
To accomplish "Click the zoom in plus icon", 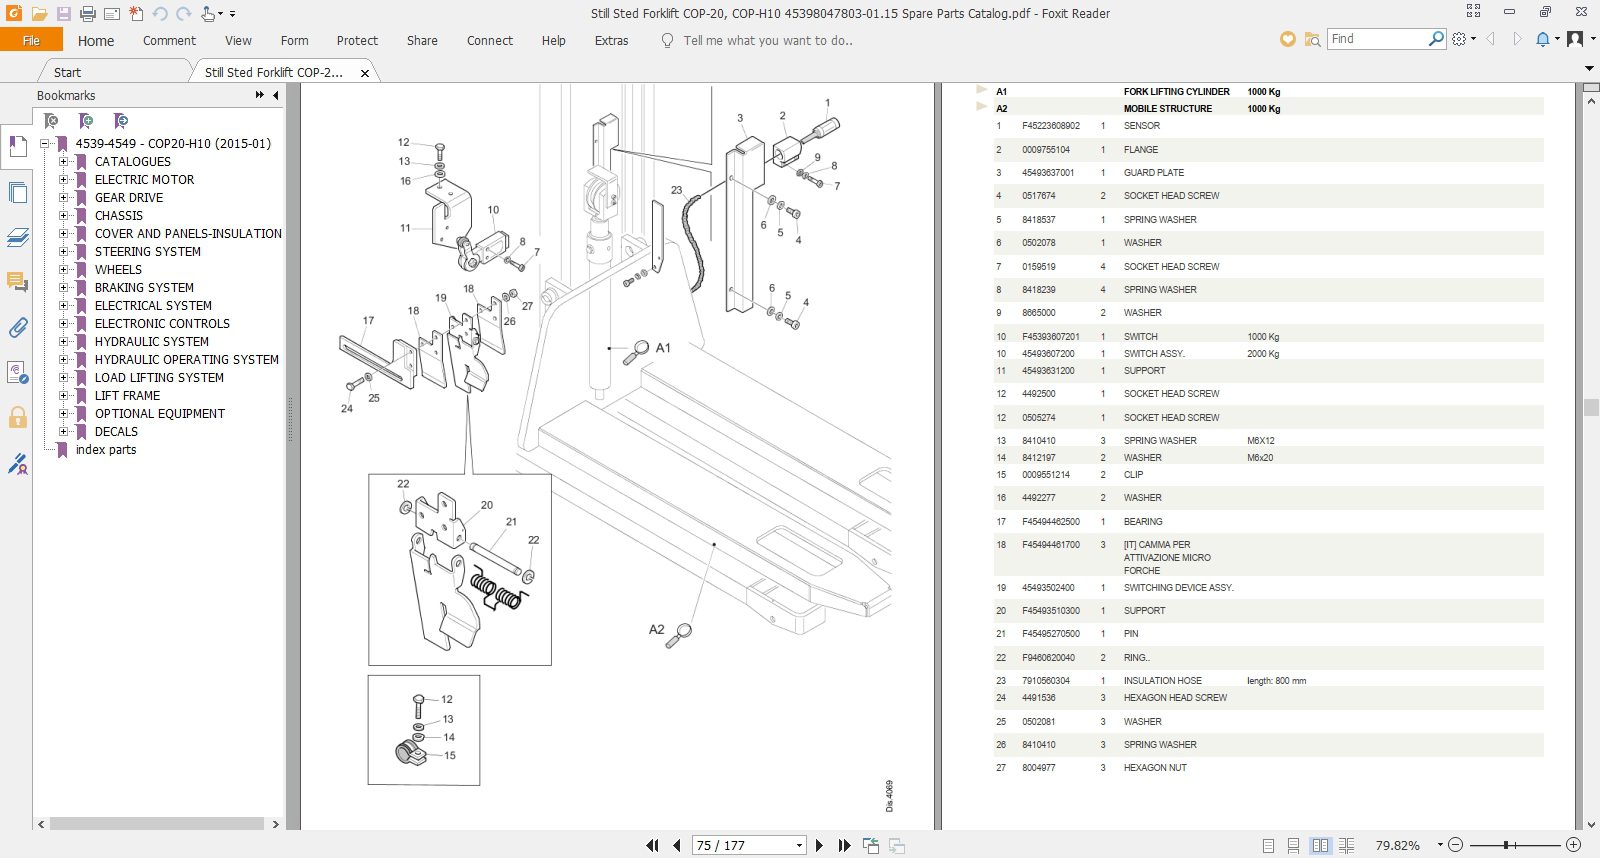I will click(1573, 845).
